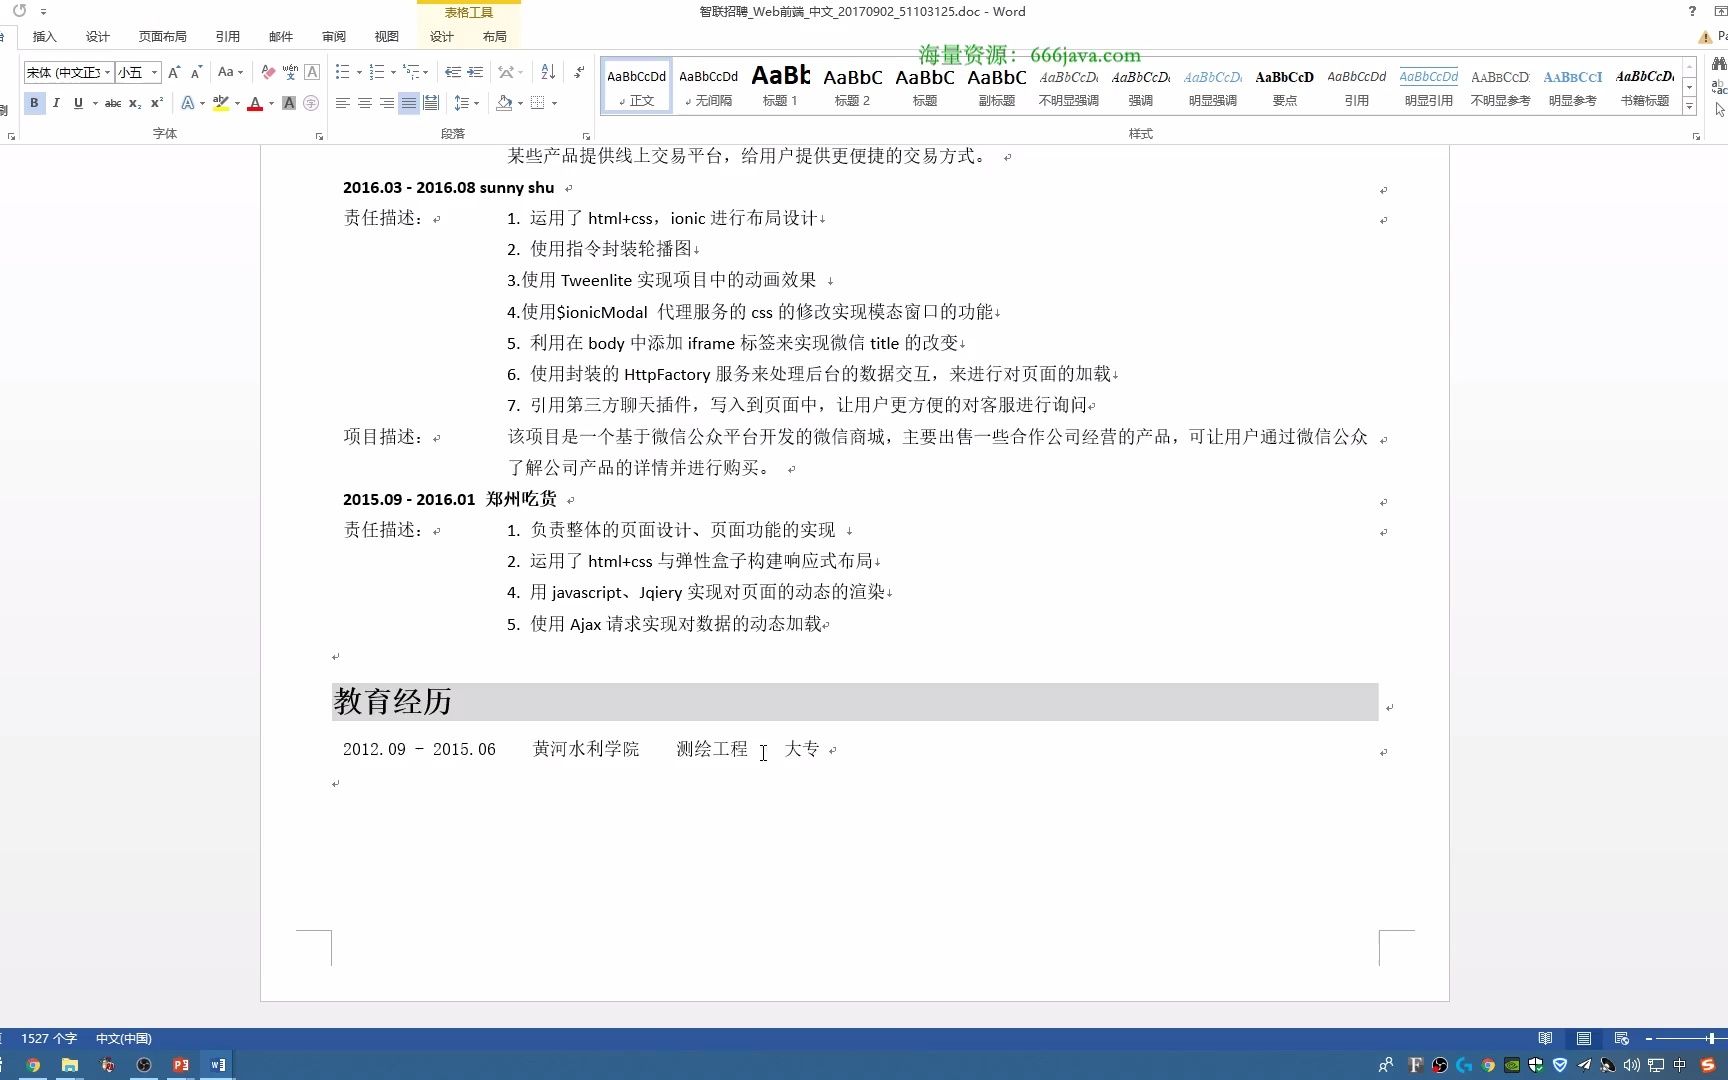Open the font name dropdown
This screenshot has width=1728, height=1080.
click(x=108, y=72)
